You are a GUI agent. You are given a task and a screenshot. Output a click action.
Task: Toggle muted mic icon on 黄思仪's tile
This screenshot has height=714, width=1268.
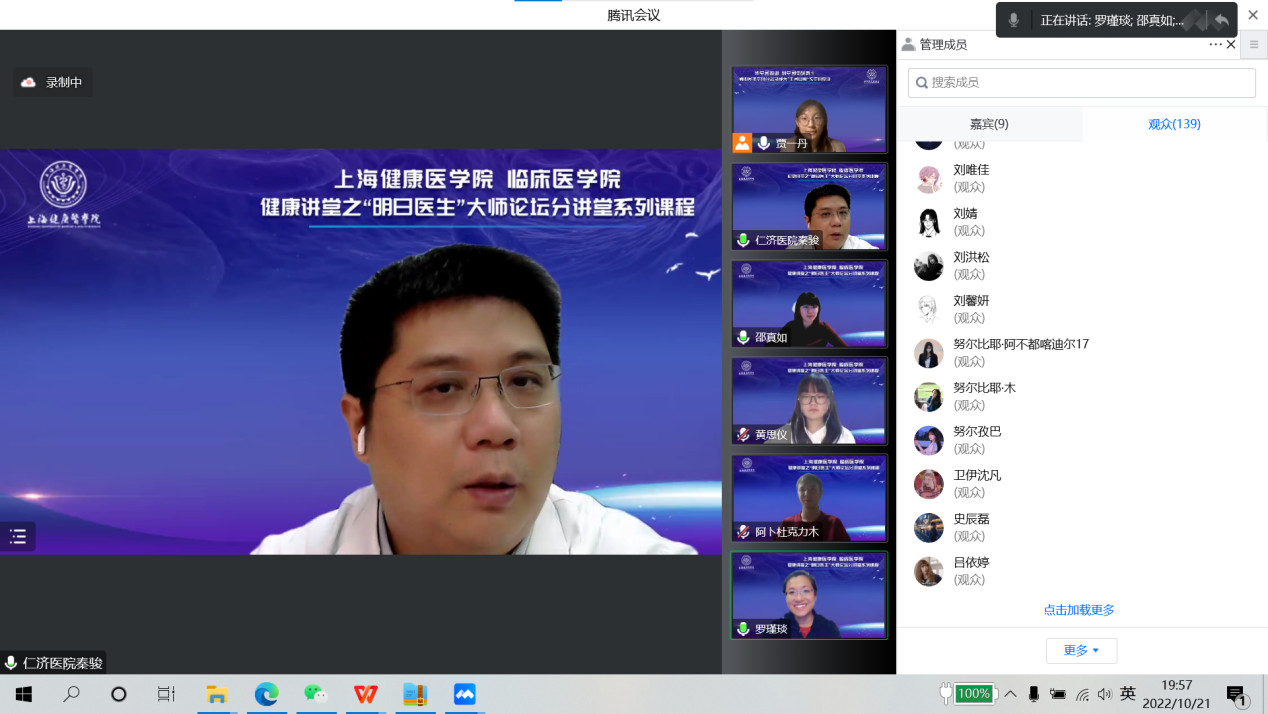(x=743, y=435)
